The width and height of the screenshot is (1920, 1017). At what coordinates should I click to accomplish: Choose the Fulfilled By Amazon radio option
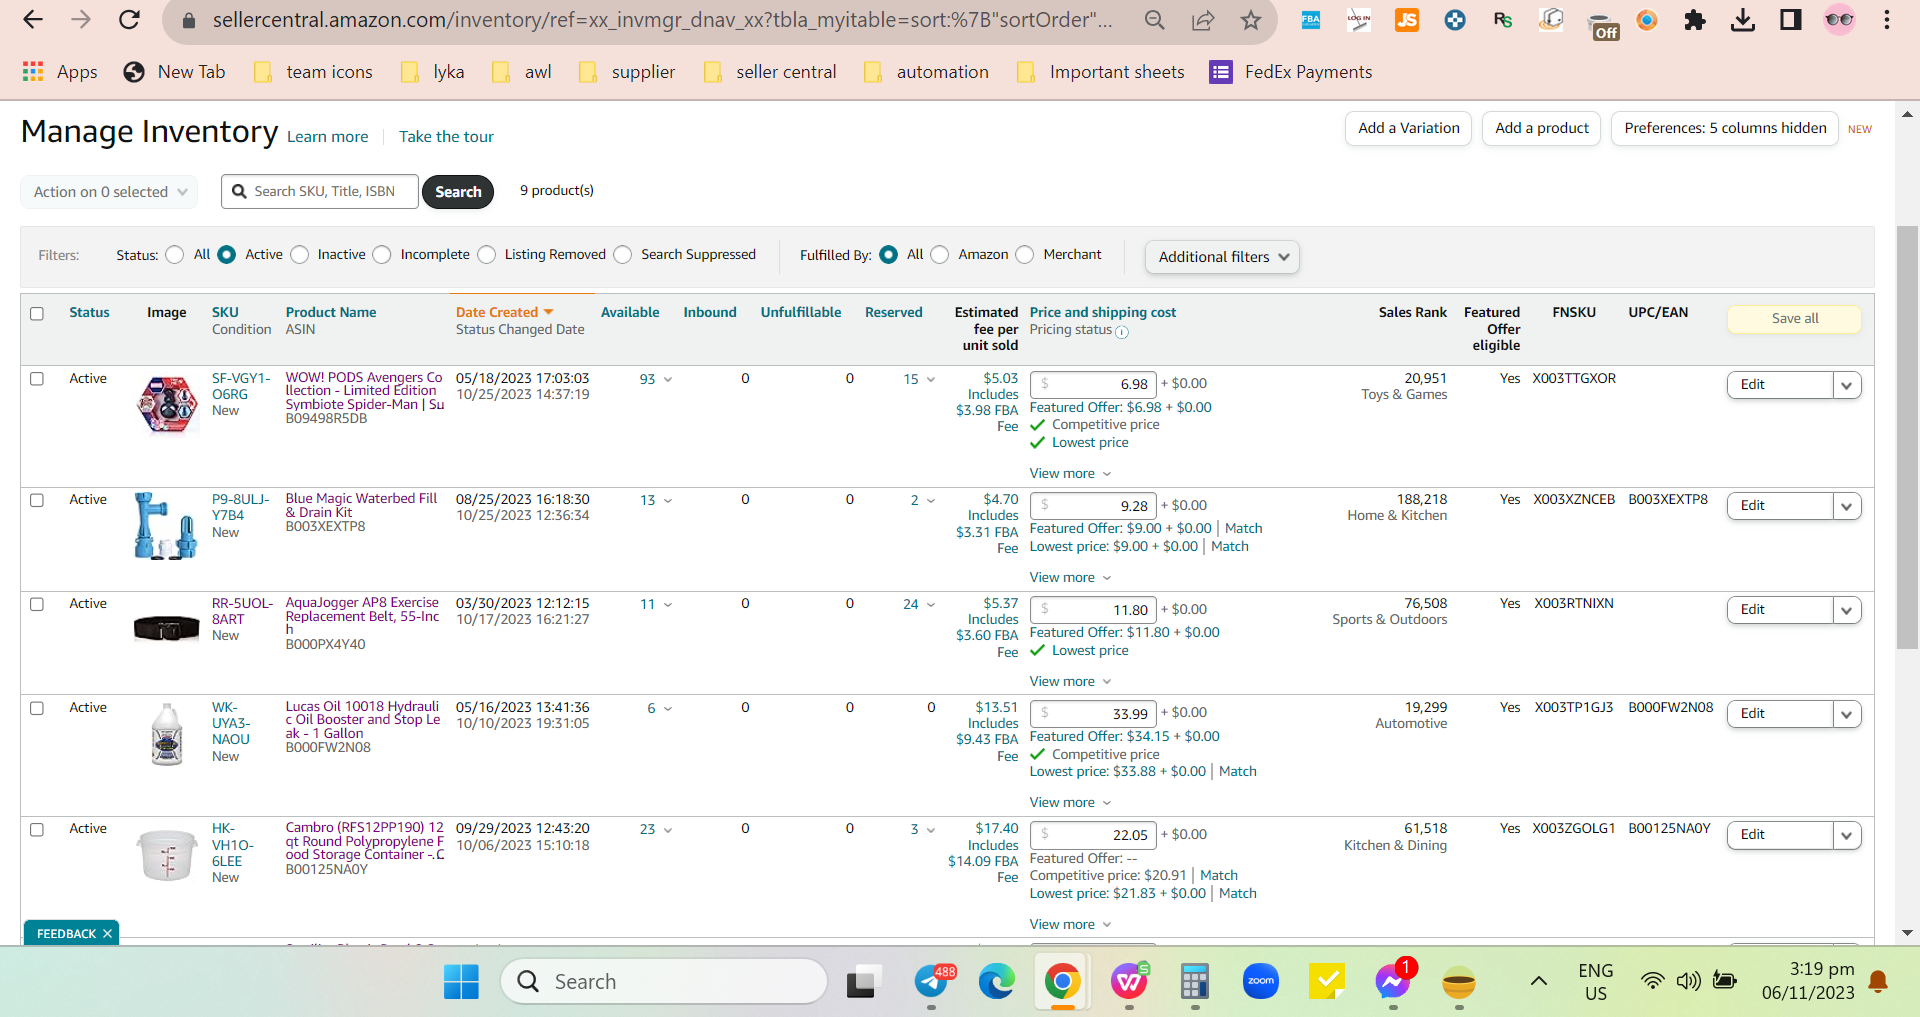(x=940, y=255)
